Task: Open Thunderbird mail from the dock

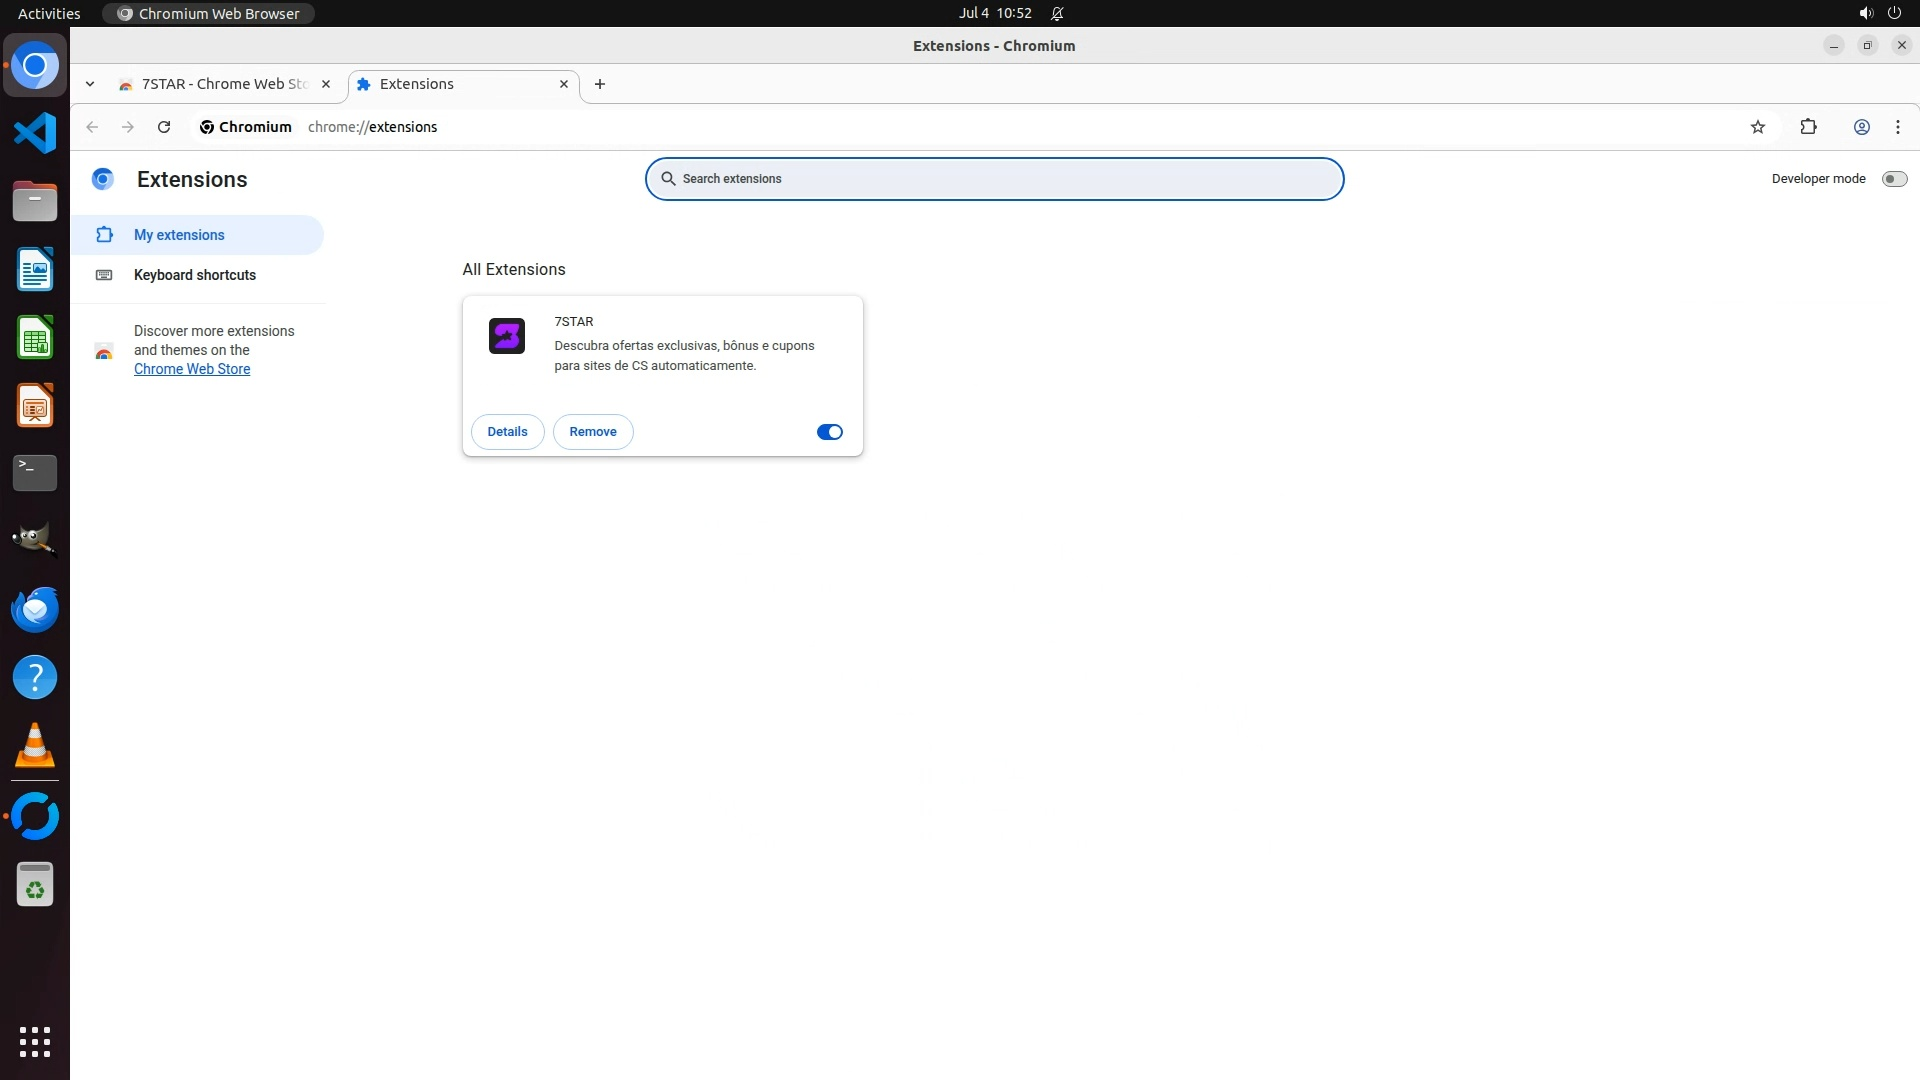Action: 35,610
